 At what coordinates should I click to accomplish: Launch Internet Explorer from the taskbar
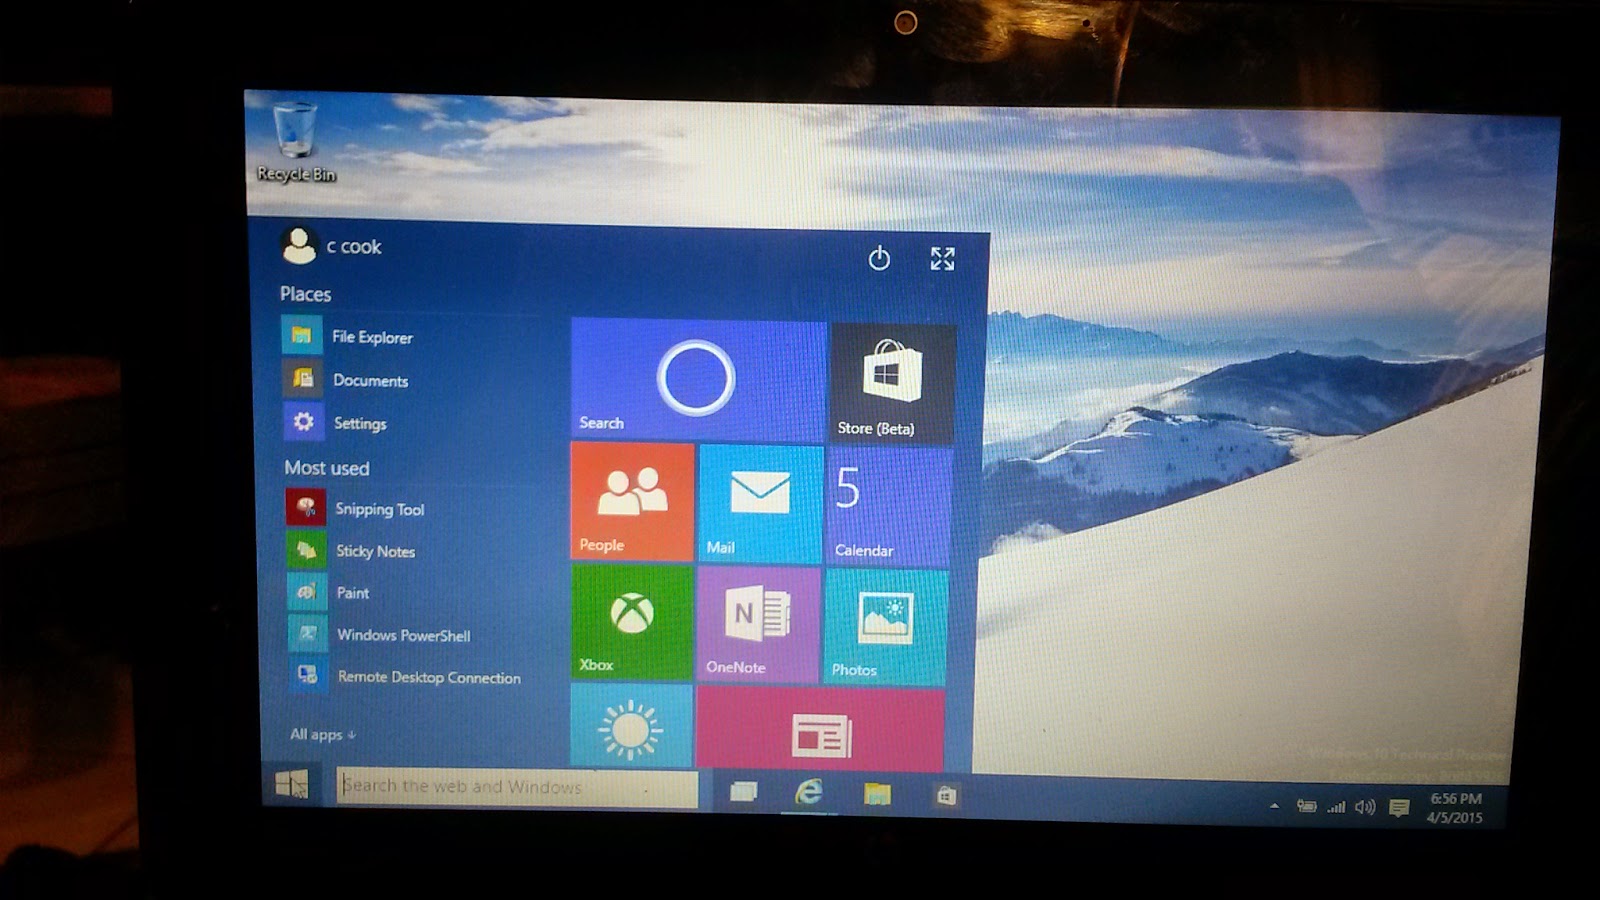click(808, 793)
